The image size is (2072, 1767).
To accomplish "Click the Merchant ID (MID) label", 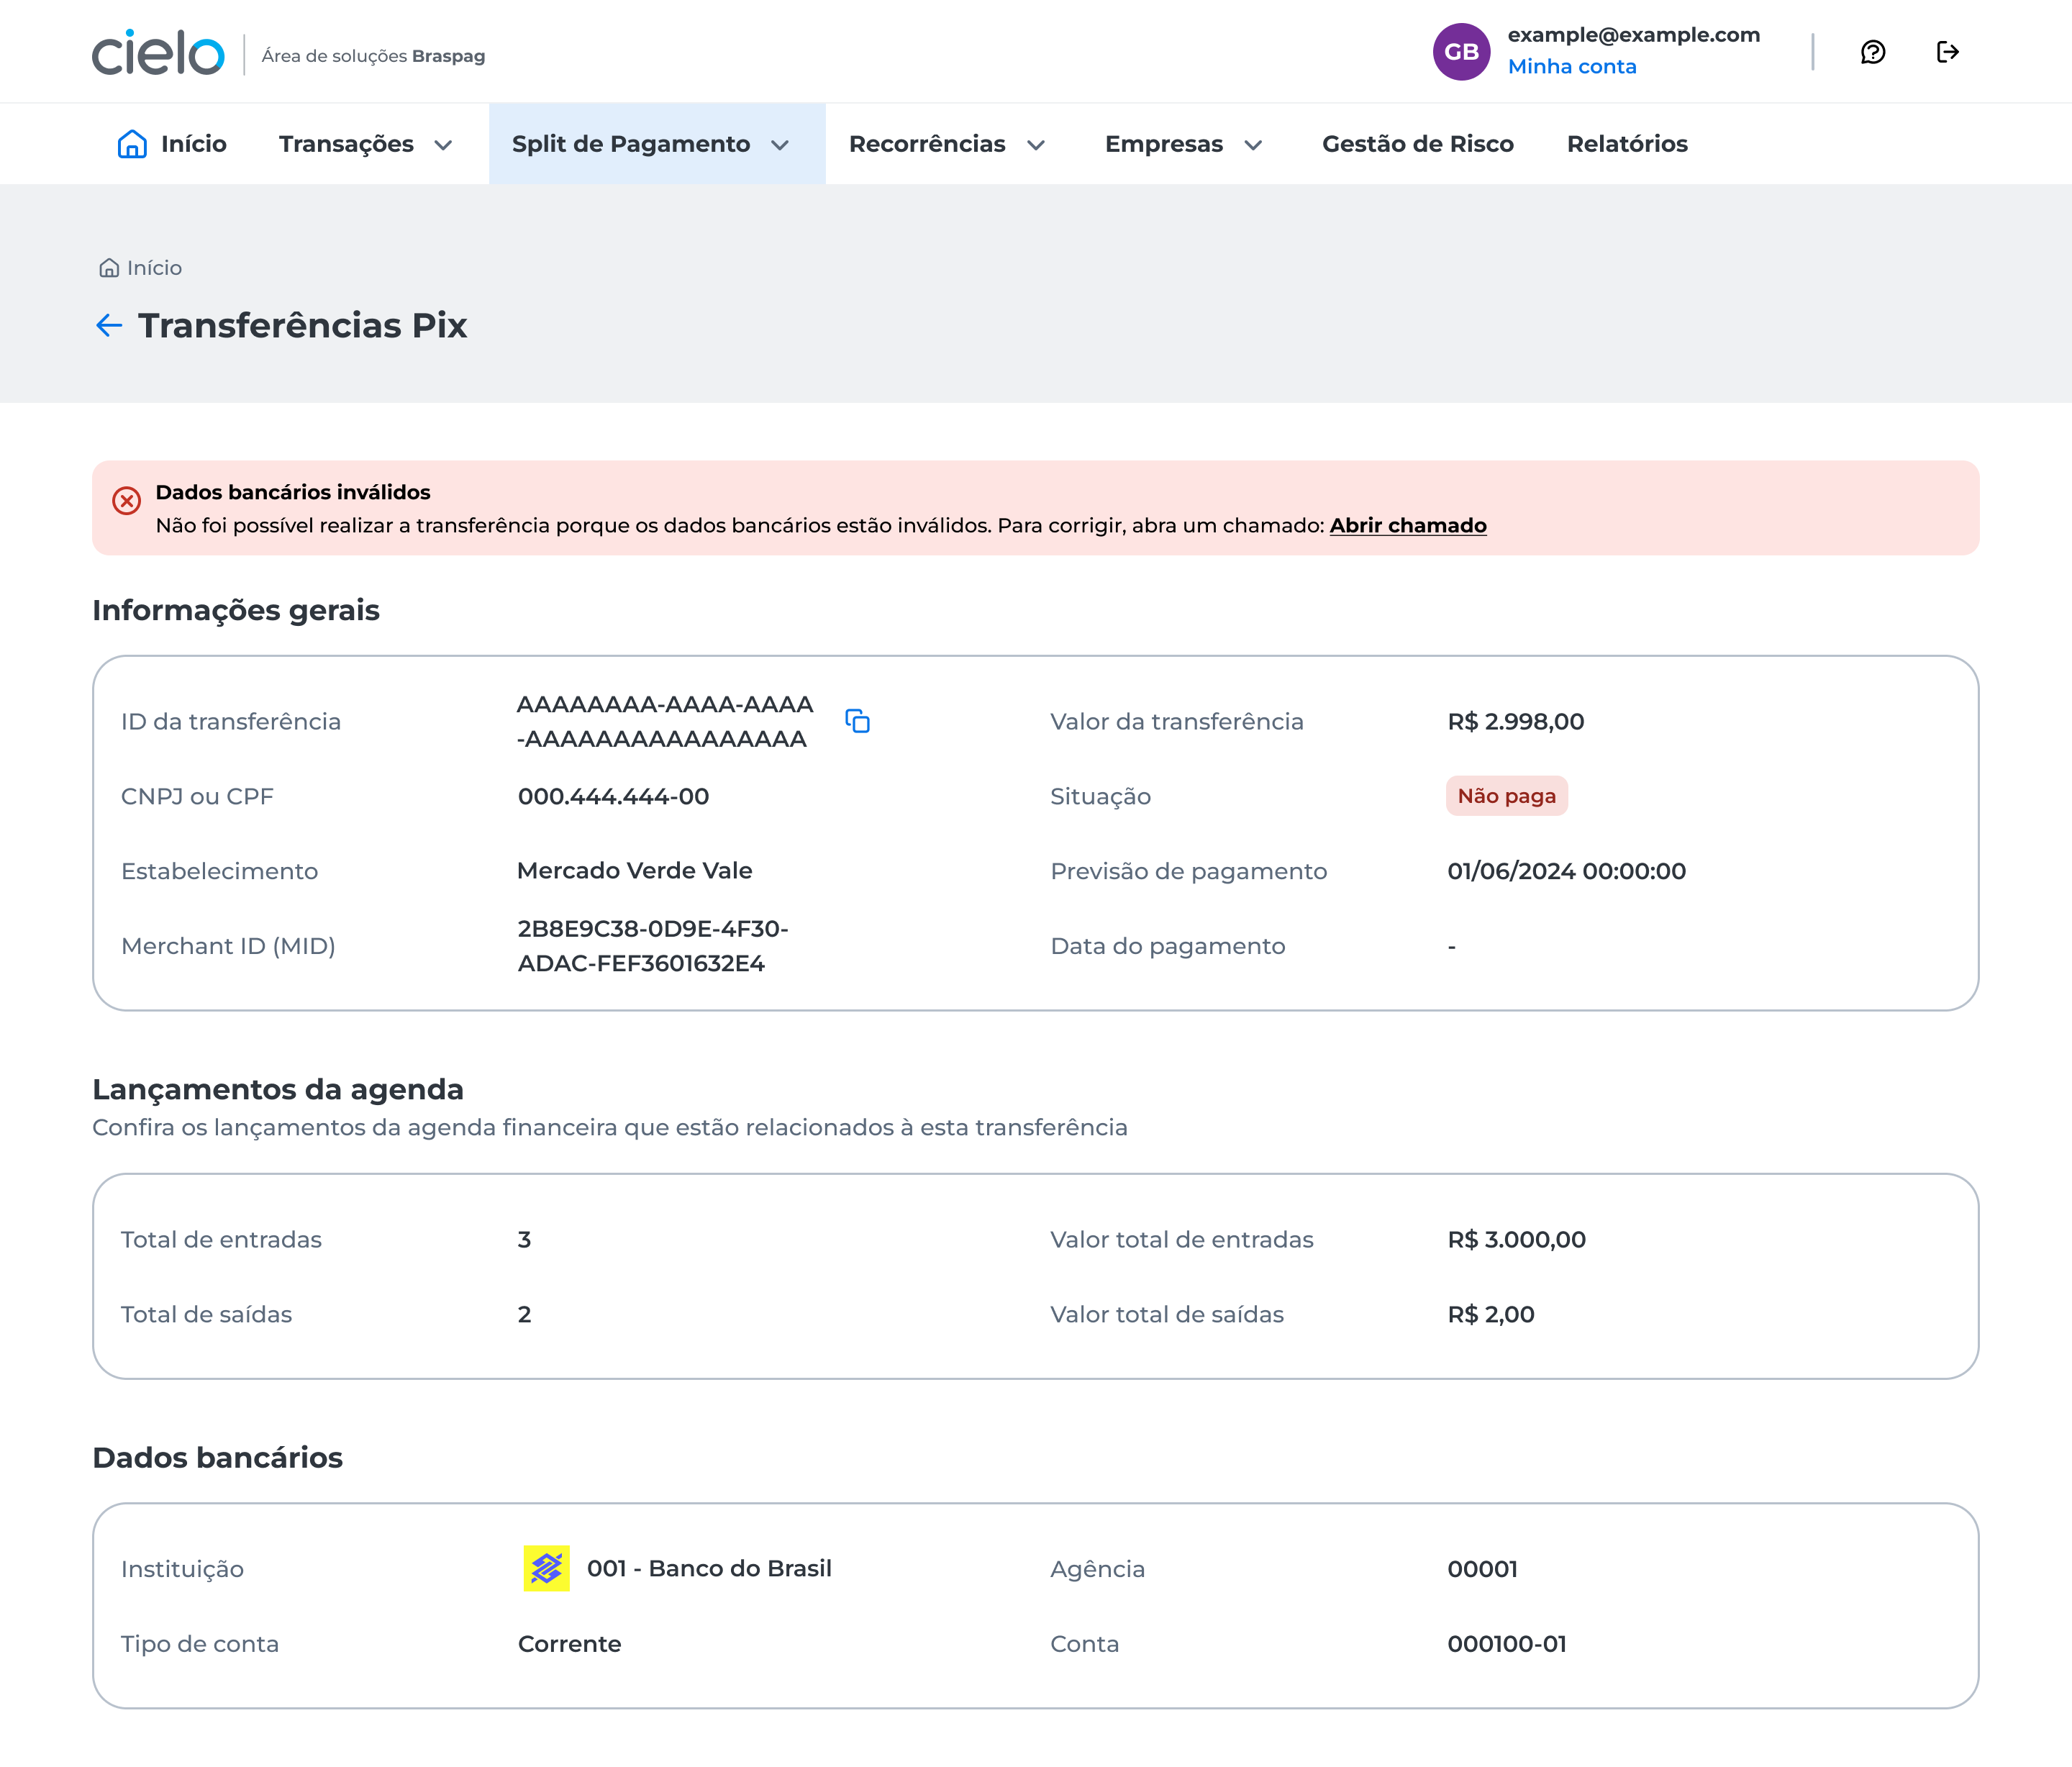I will click(x=228, y=946).
